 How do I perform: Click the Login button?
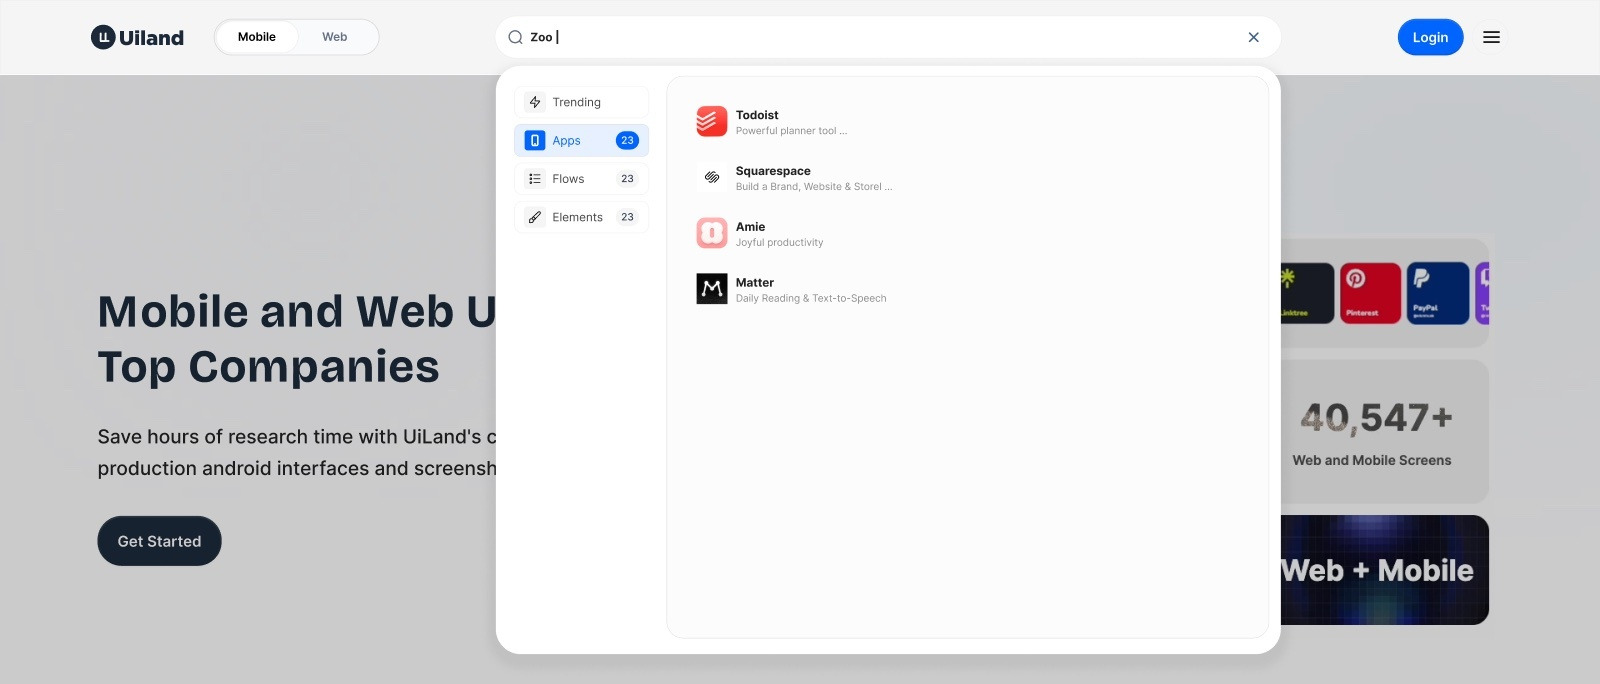pyautogui.click(x=1430, y=37)
